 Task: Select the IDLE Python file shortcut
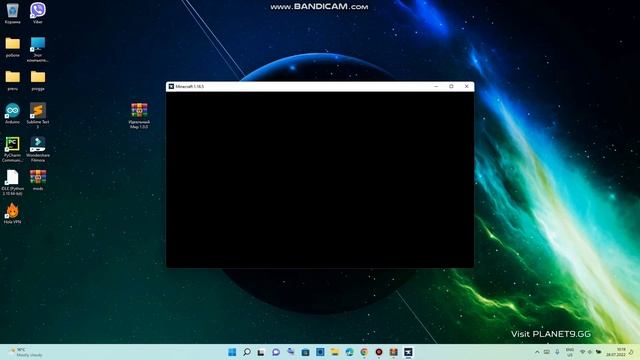coord(12,182)
